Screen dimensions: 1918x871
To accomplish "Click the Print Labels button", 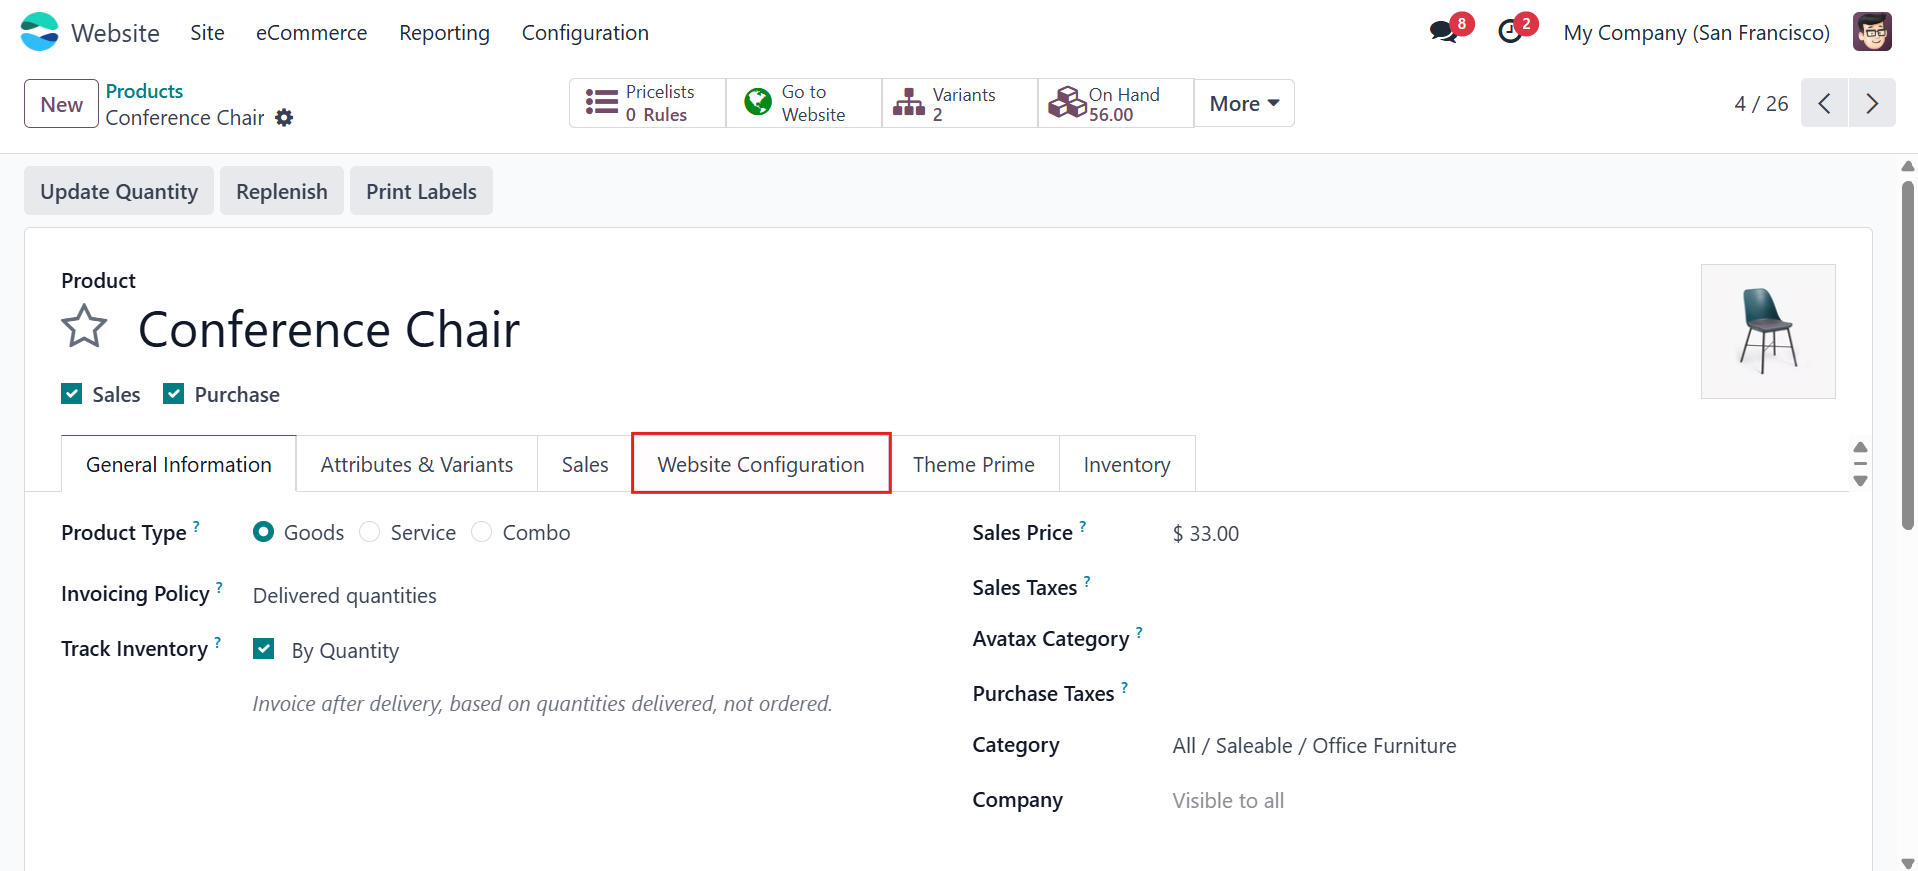I will [421, 191].
